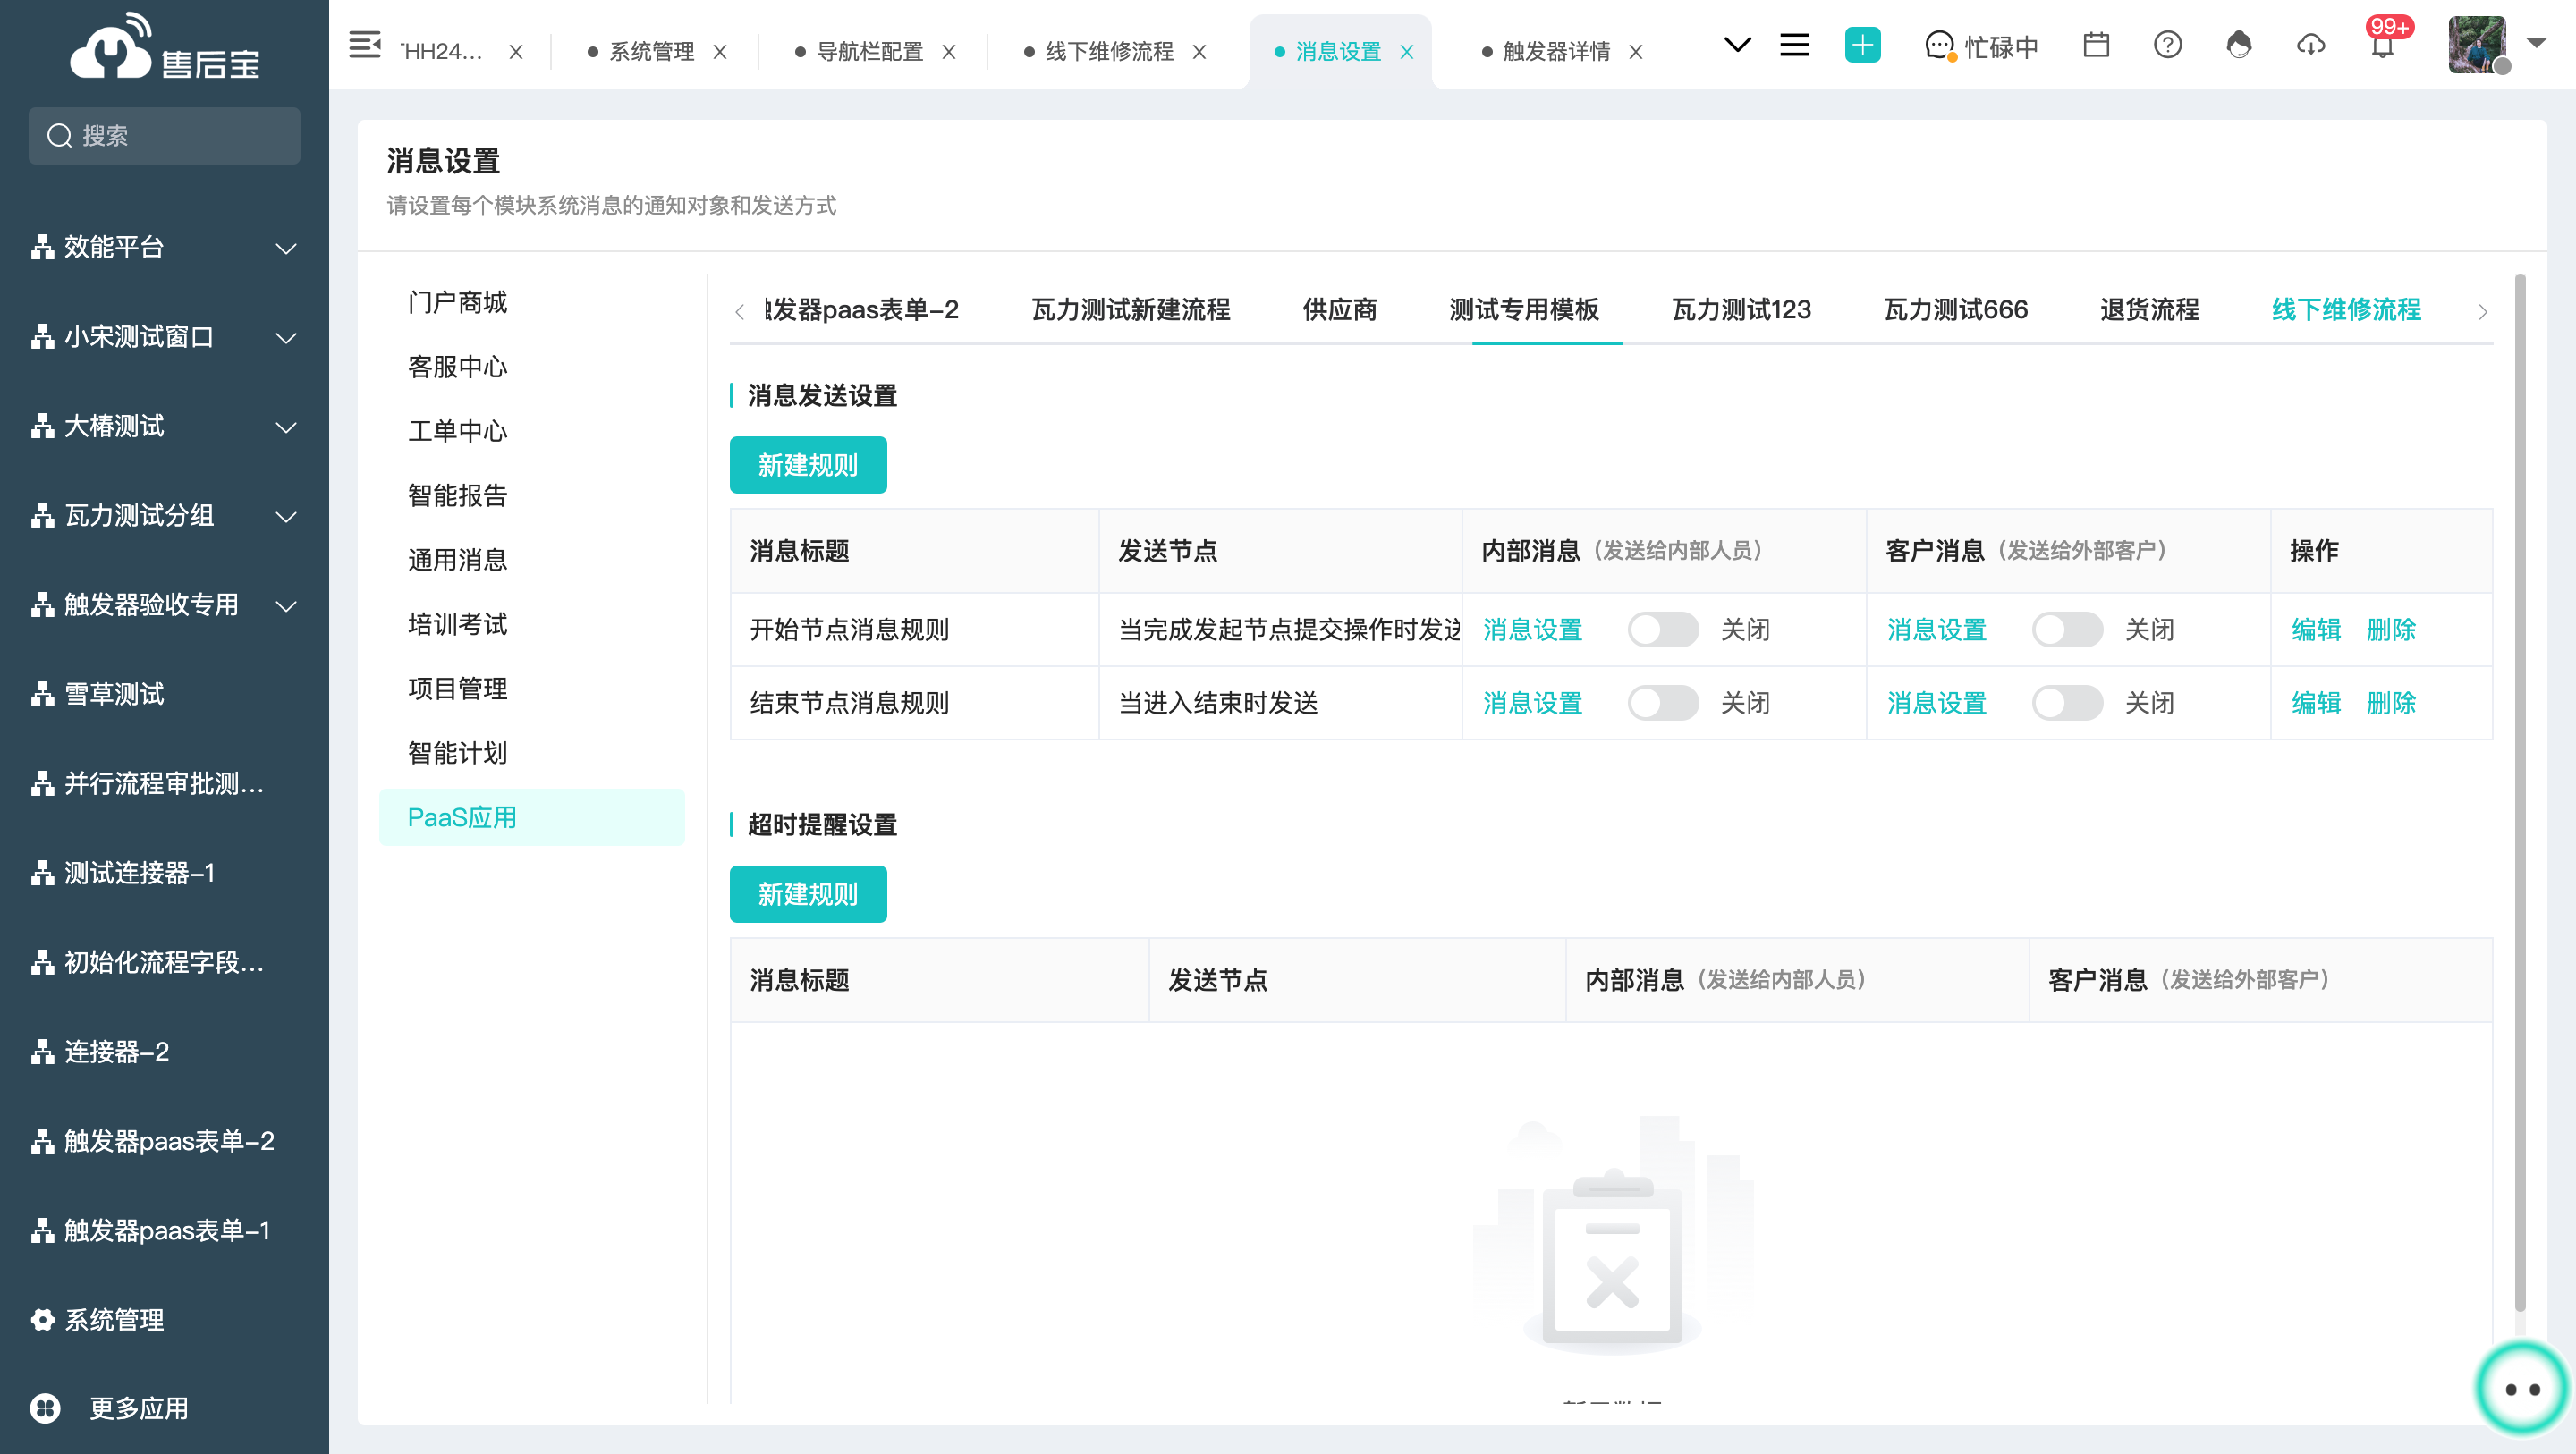Image resolution: width=2576 pixels, height=1454 pixels.
Task: Click the sidebar 搜索 input field
Action: coord(164,136)
